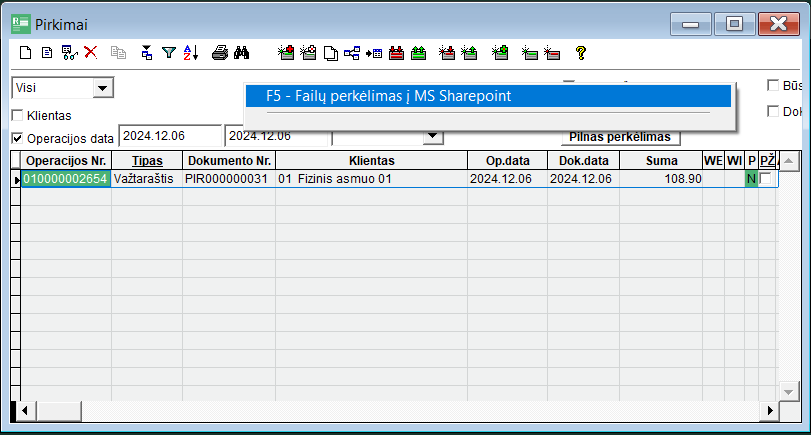Click the Klientas column header
This screenshot has height=435, width=811.
tap(371, 161)
